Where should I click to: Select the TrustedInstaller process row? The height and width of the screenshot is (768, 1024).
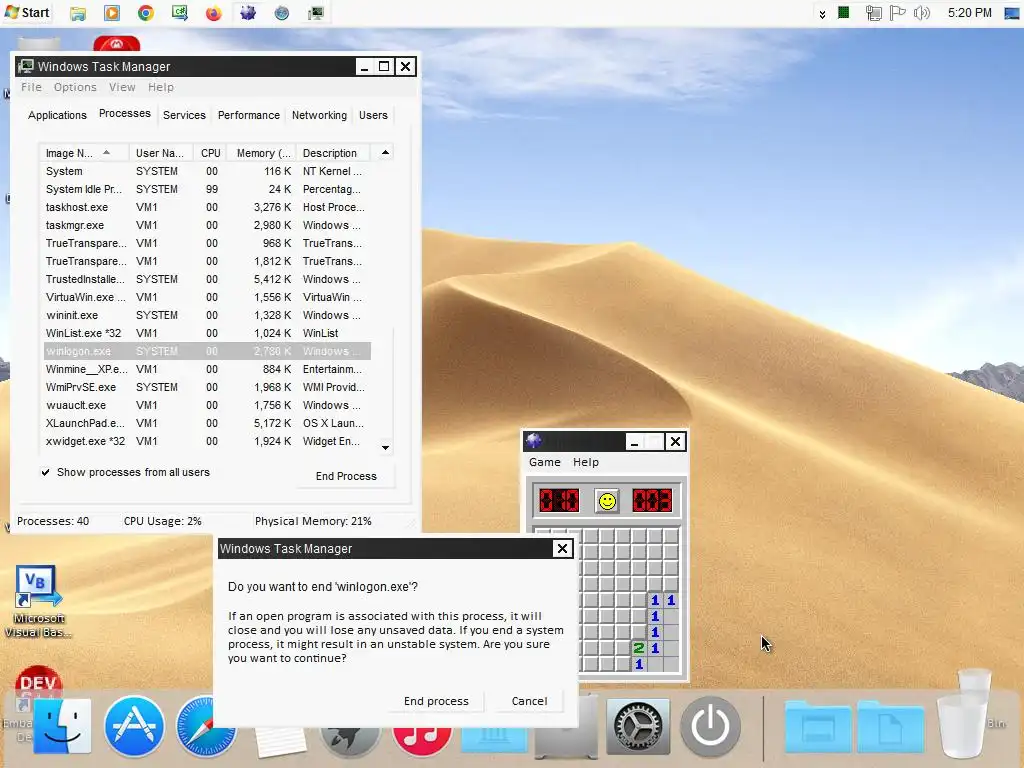click(x=207, y=279)
